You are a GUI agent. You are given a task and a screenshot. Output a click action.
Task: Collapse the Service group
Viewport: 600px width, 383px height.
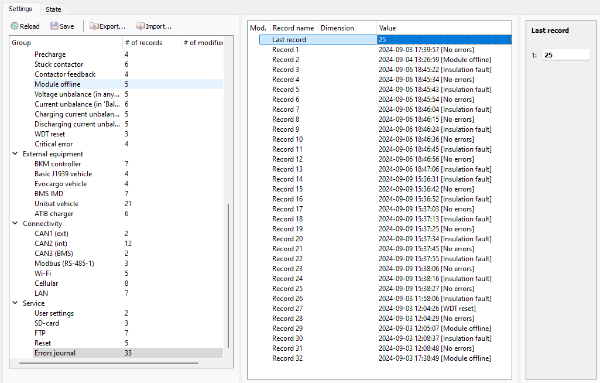tap(15, 303)
